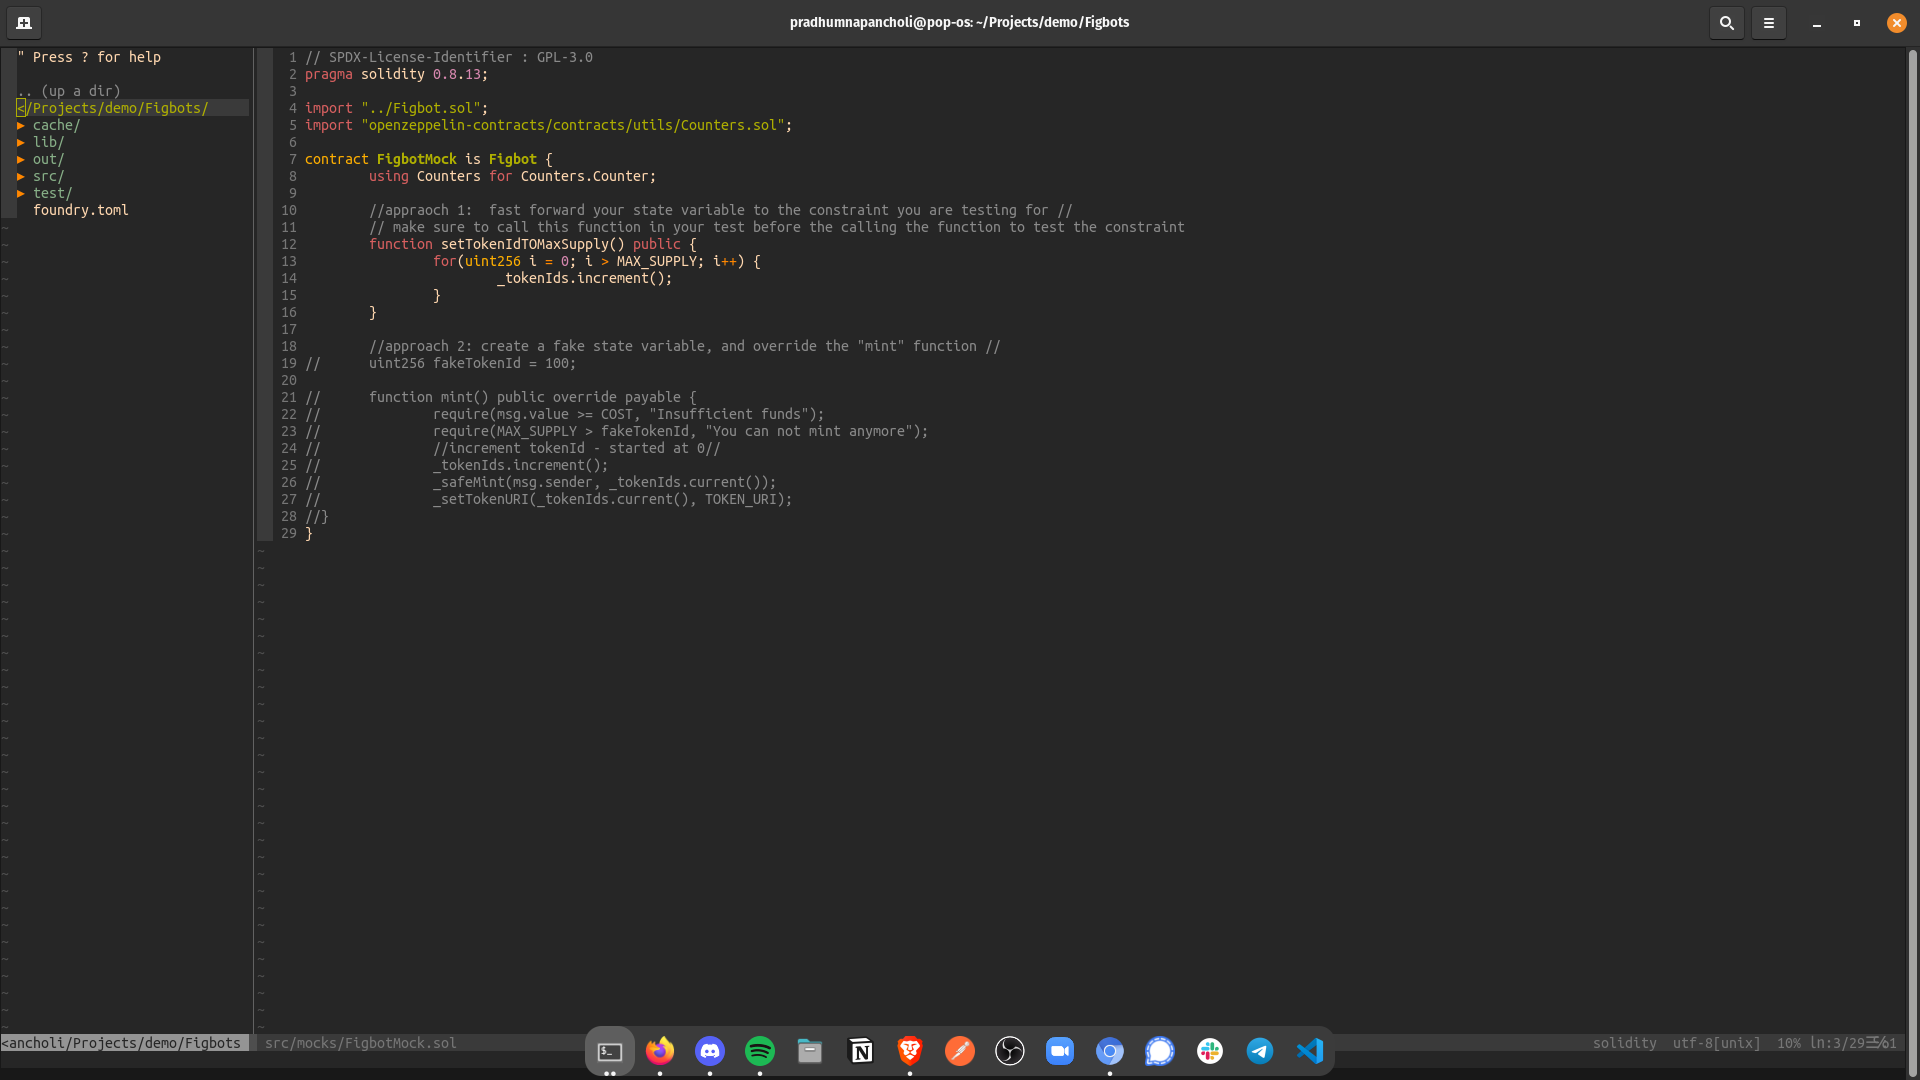Viewport: 1920px width, 1080px height.
Task: Click line number 29 in the gutter
Action: (x=289, y=533)
